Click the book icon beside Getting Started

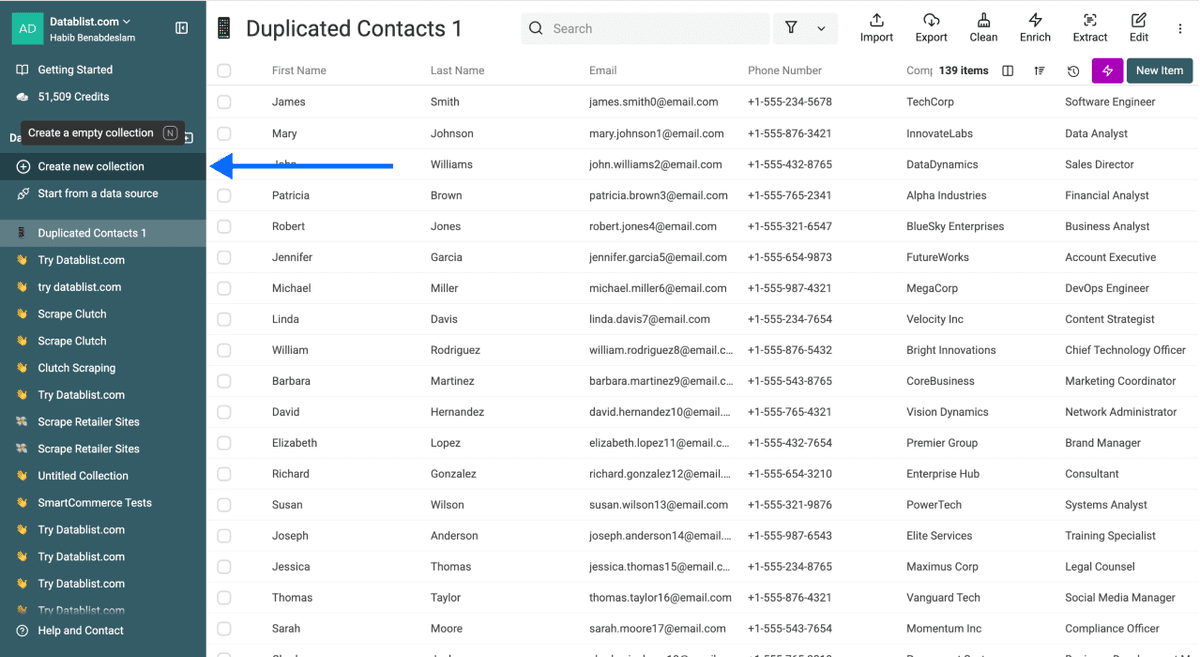pos(22,70)
